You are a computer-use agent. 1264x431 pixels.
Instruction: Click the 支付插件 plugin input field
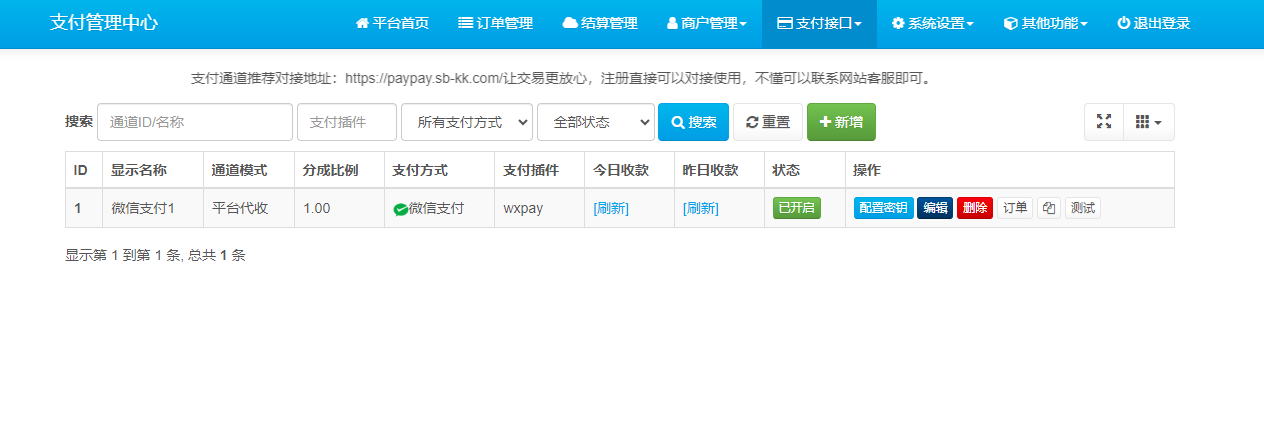click(347, 122)
